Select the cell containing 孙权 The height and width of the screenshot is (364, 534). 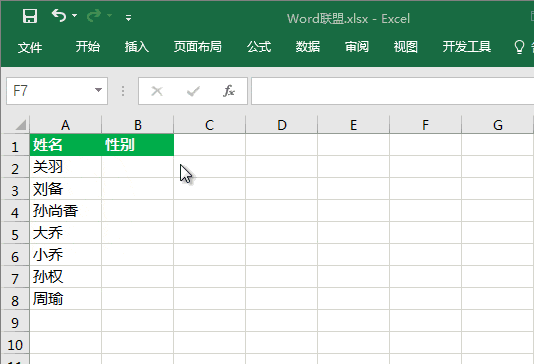[x=66, y=277]
